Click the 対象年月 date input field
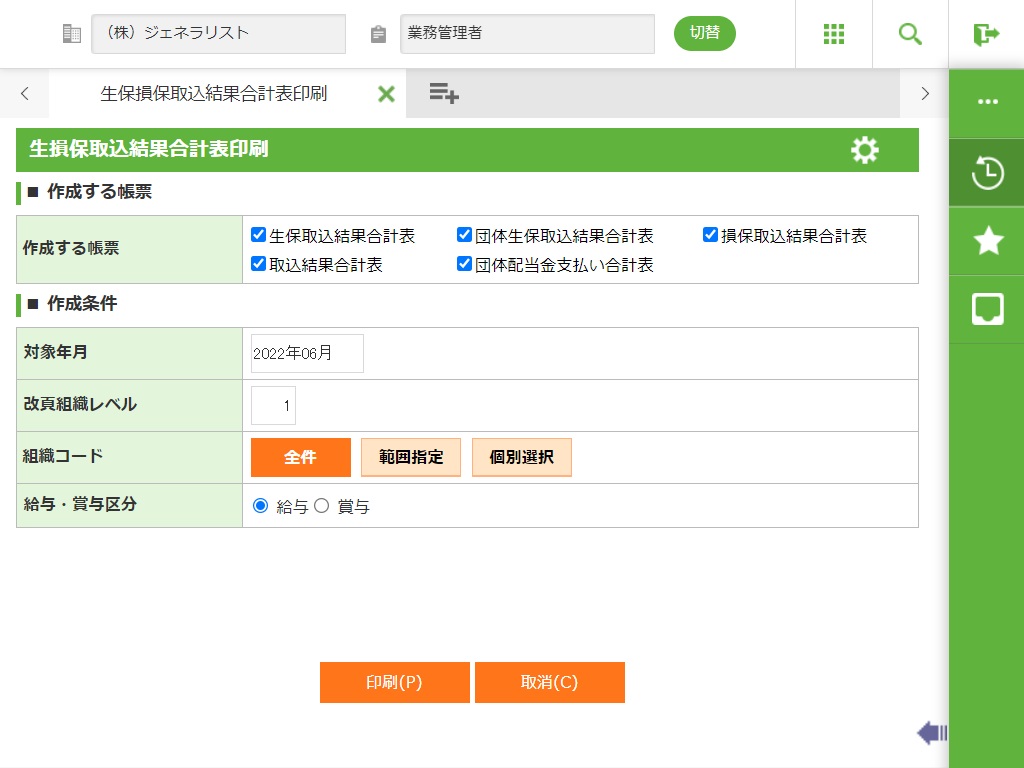This screenshot has width=1024, height=768. (307, 354)
